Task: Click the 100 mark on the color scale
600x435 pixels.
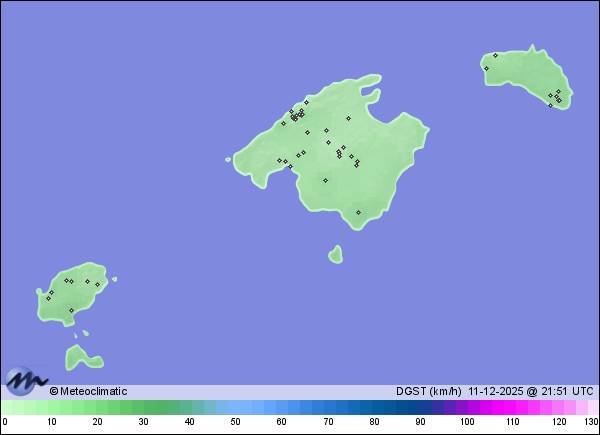Action: (x=467, y=422)
